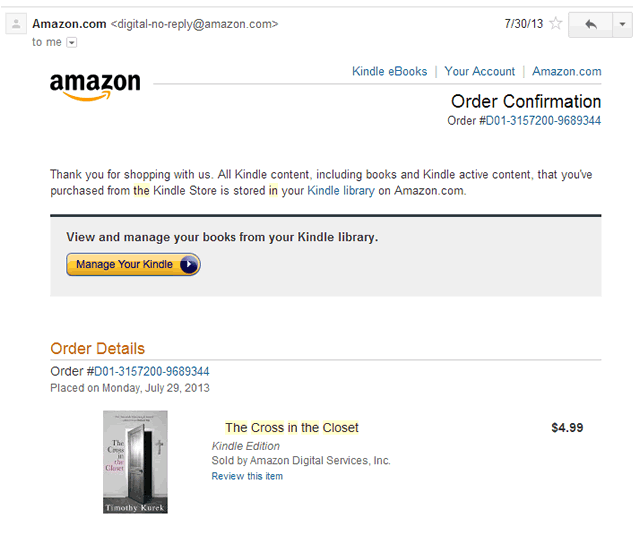Screen dimensions: 640x535
Task: Expand the 'to me' recipient details
Action: 71,42
